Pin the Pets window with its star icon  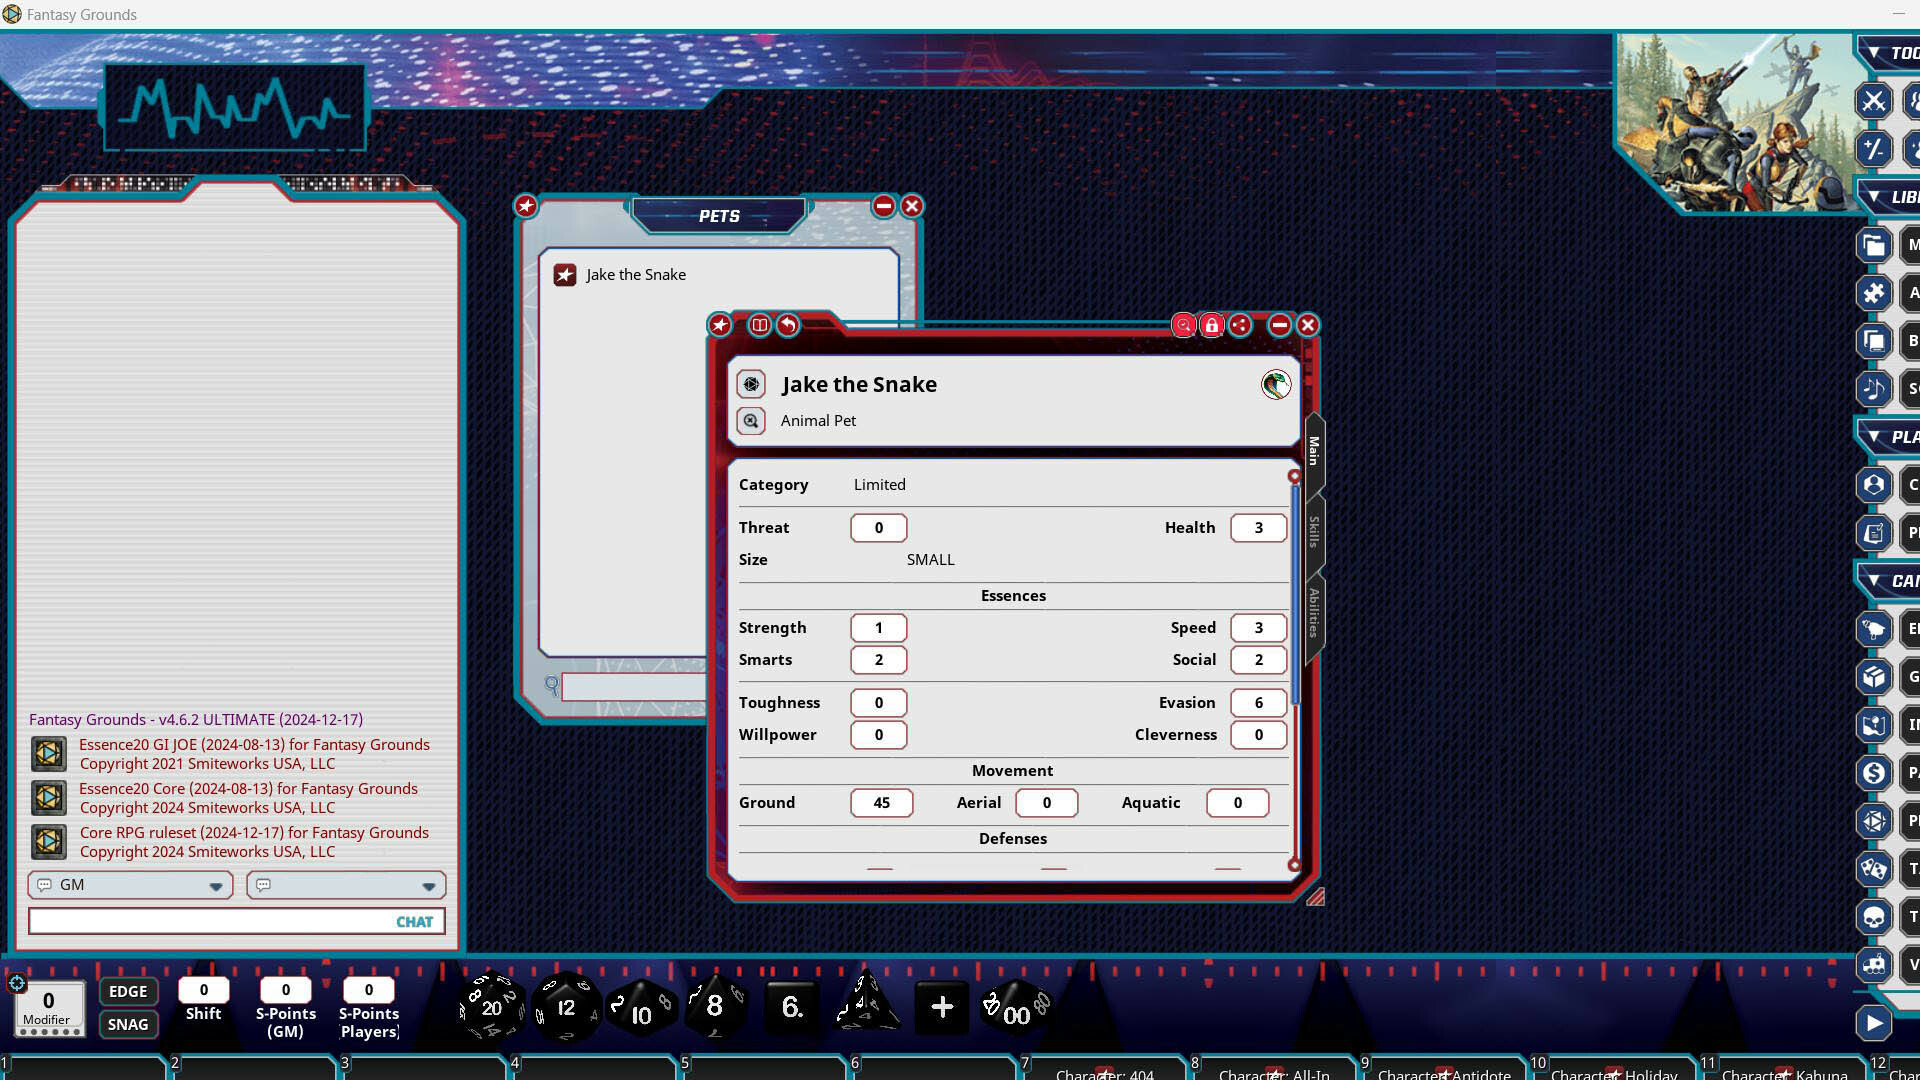(x=525, y=206)
